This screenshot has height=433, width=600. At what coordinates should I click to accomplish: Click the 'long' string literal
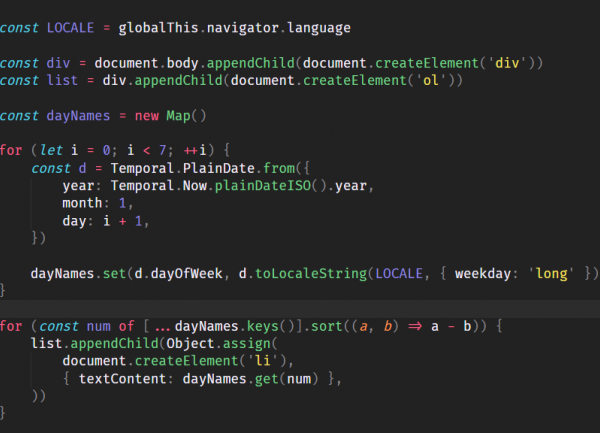click(551, 274)
